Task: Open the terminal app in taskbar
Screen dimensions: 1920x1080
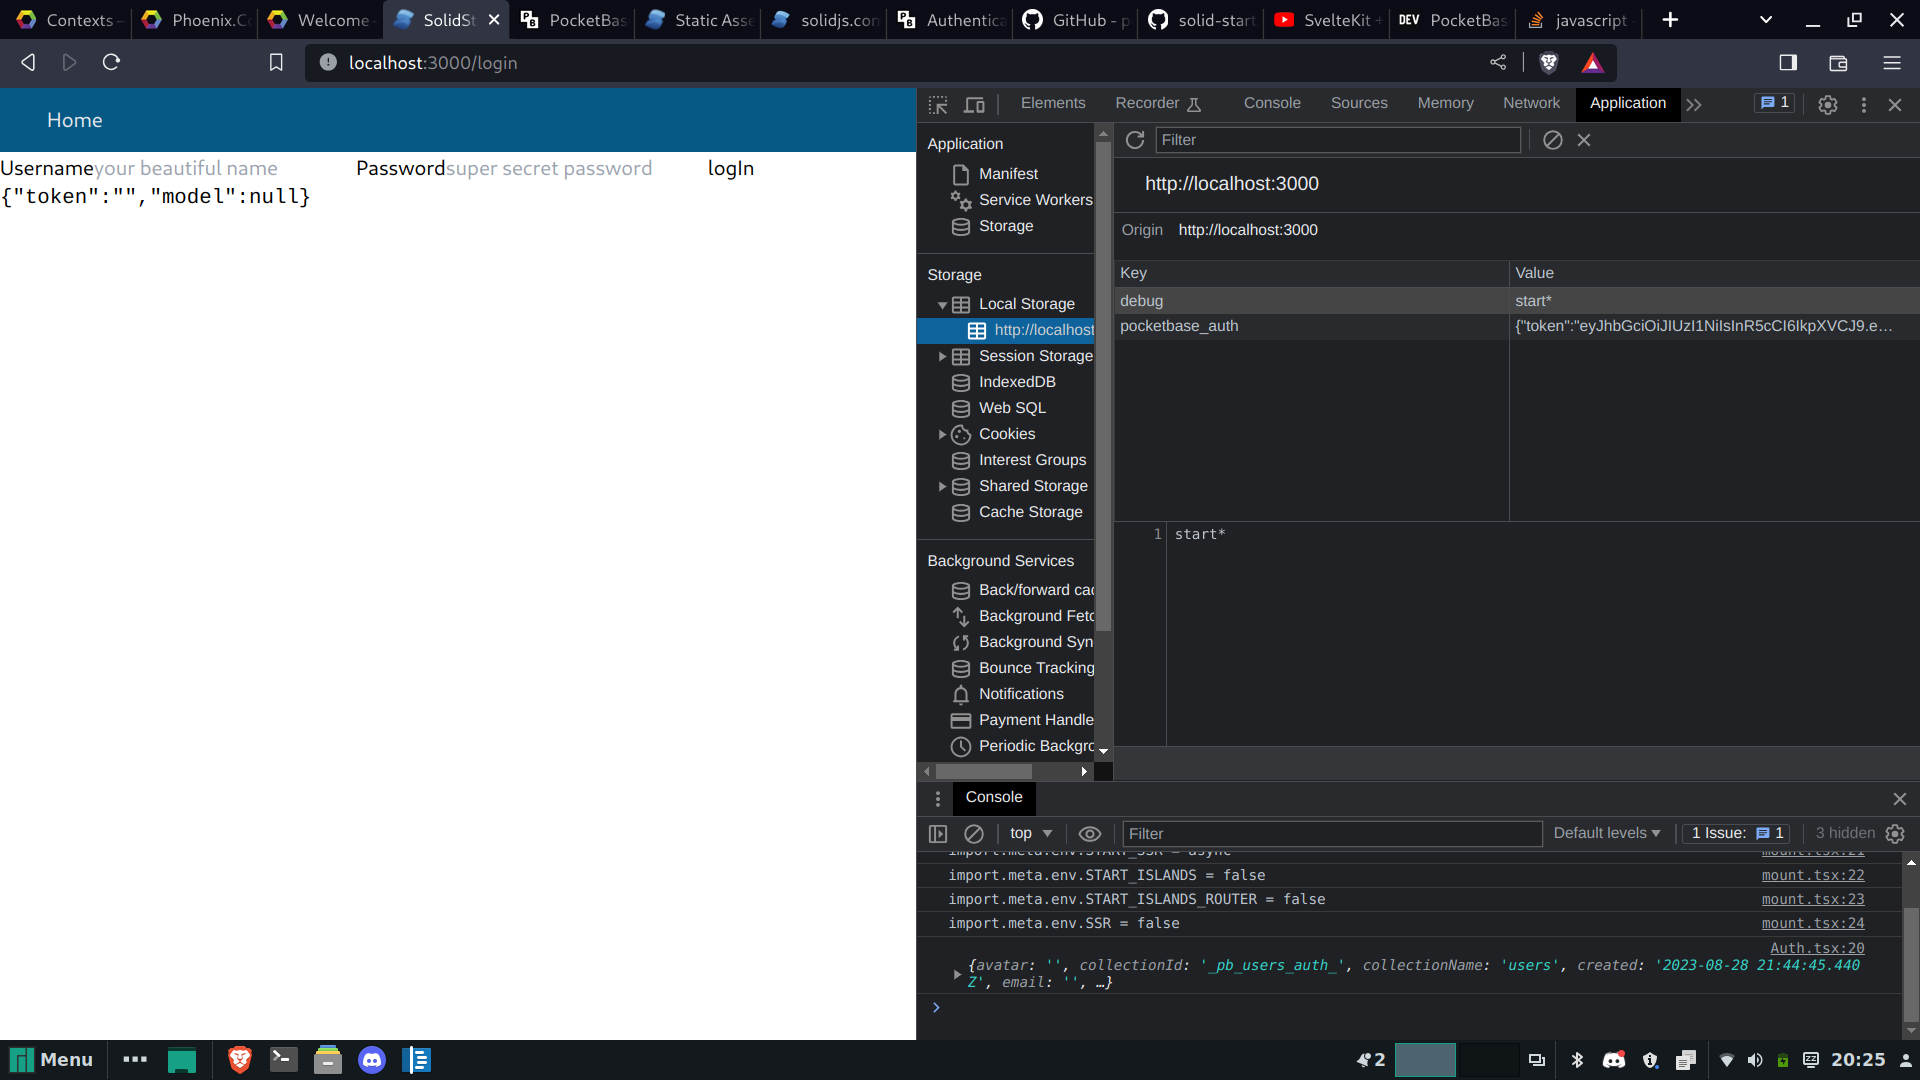Action: [284, 1059]
